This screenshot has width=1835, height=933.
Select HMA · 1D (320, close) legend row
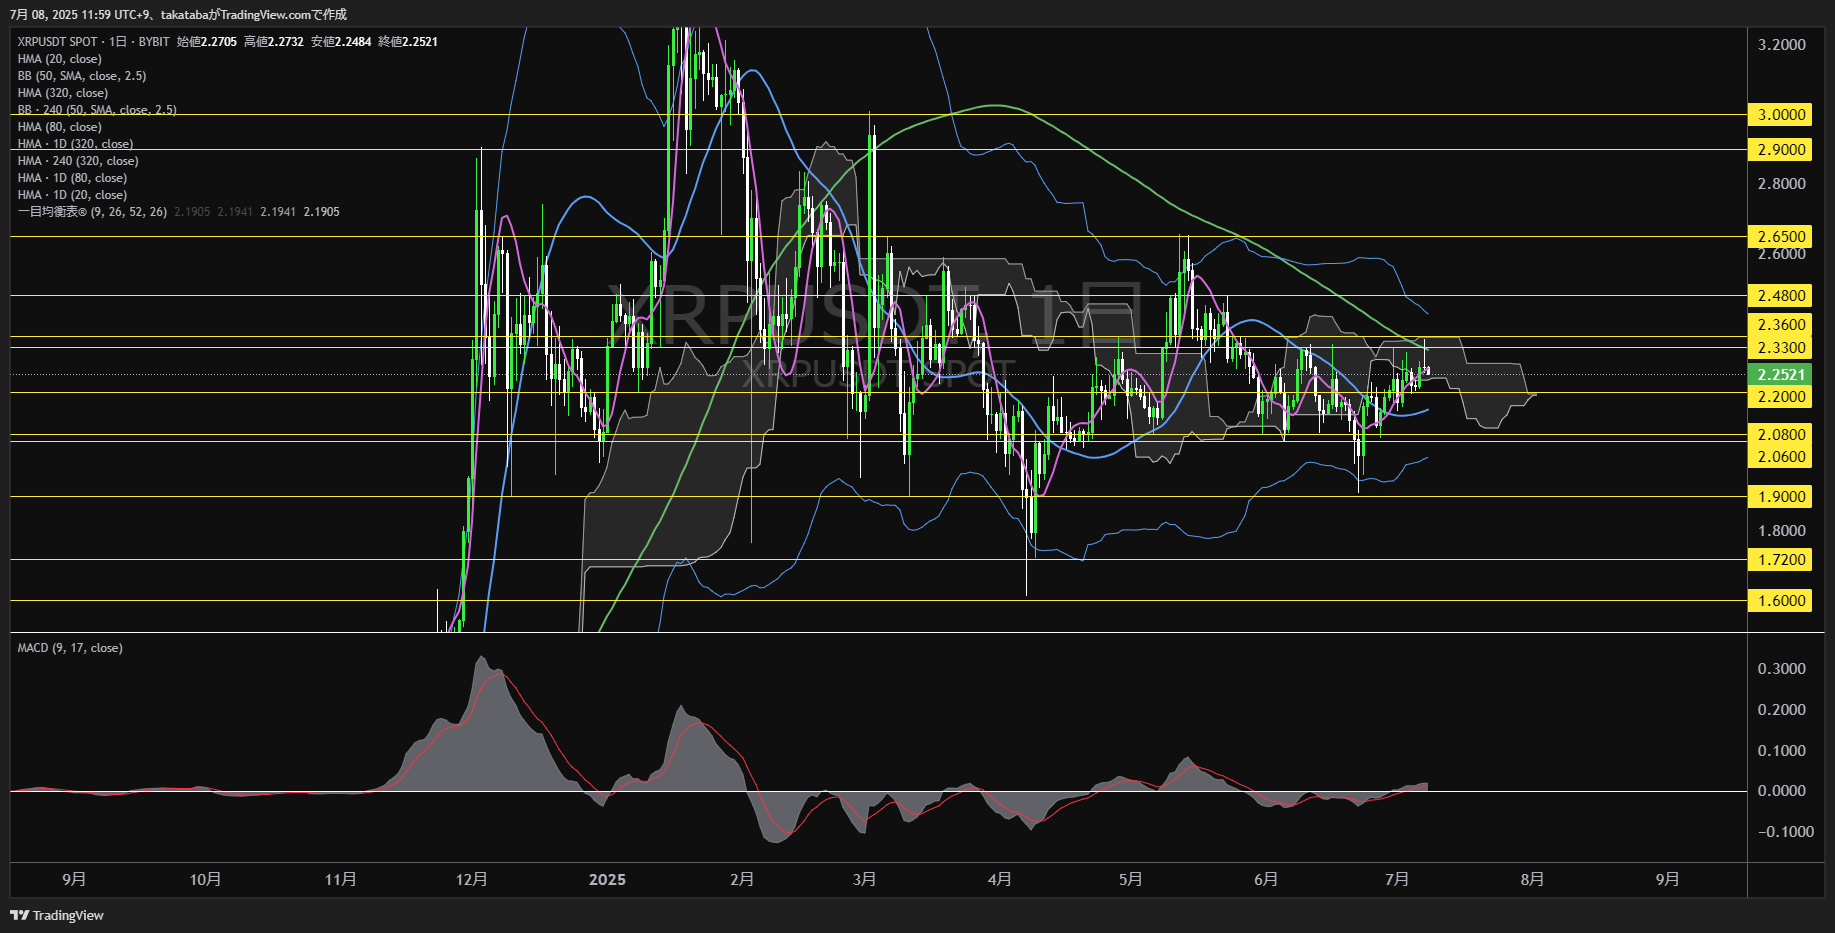75,144
